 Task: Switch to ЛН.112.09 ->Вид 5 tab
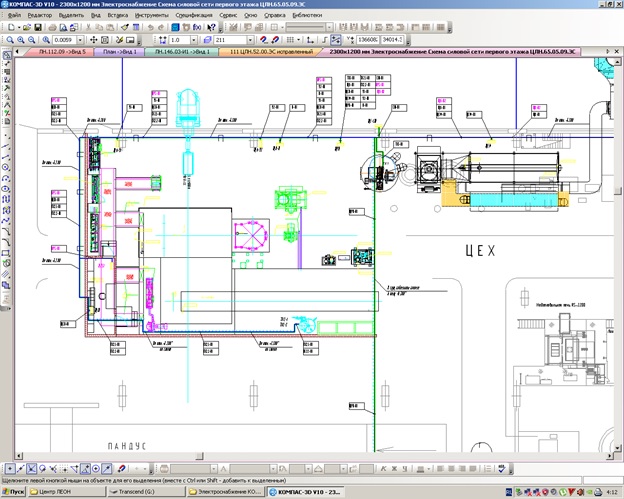60,52
